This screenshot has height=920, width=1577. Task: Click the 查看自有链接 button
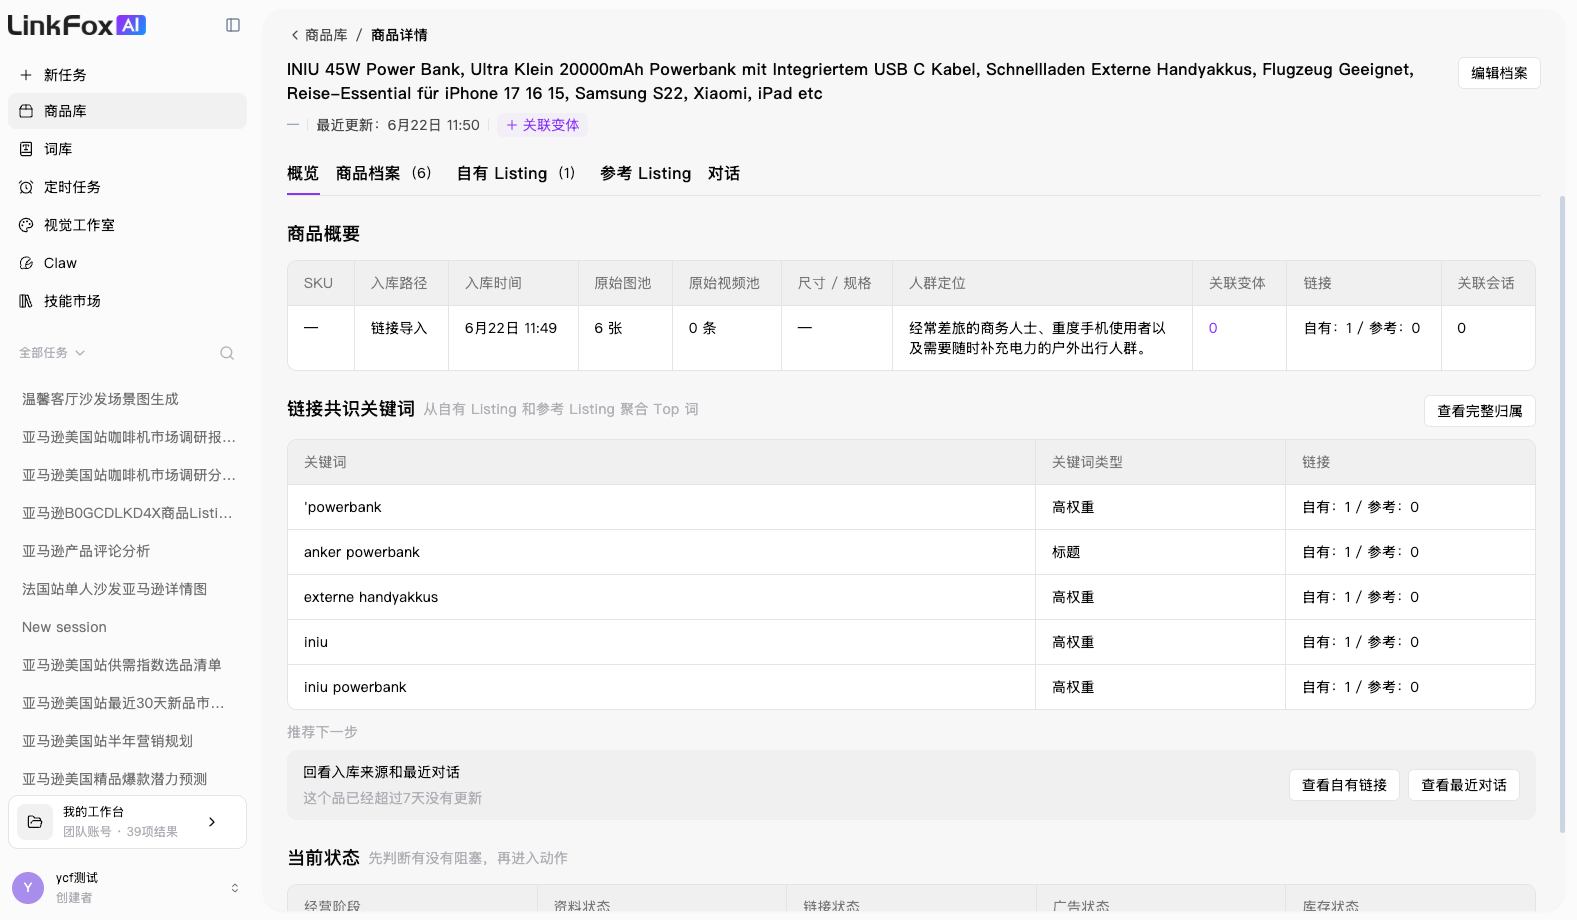click(x=1344, y=785)
